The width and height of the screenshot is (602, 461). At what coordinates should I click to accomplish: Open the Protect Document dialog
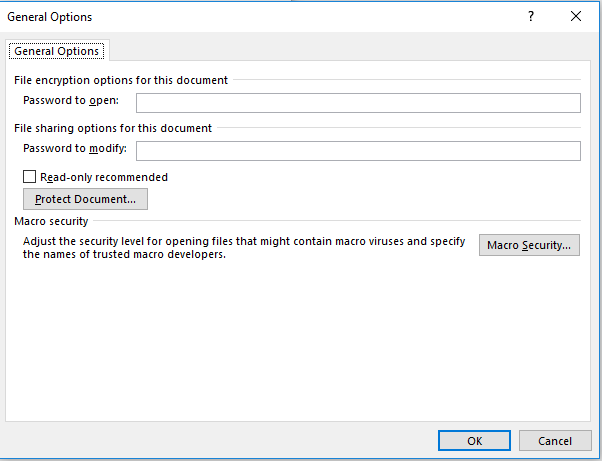(85, 199)
